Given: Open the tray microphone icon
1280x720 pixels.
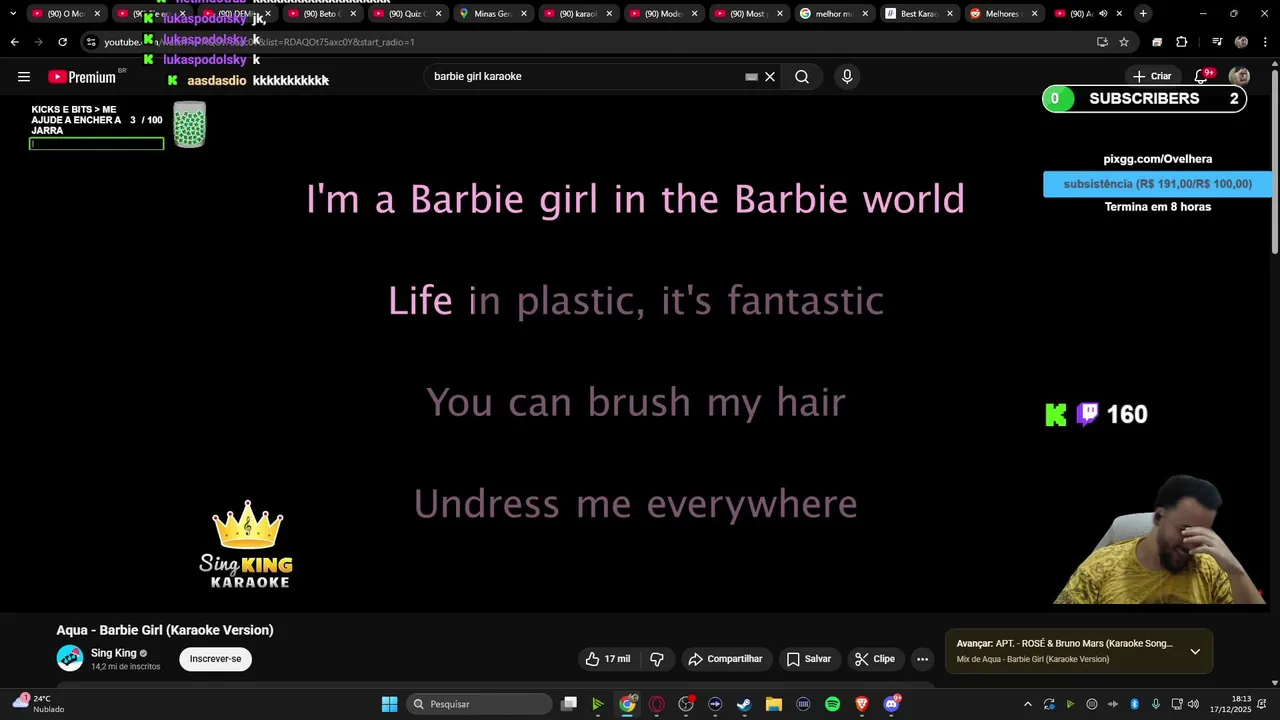Looking at the screenshot, I should click(1156, 704).
